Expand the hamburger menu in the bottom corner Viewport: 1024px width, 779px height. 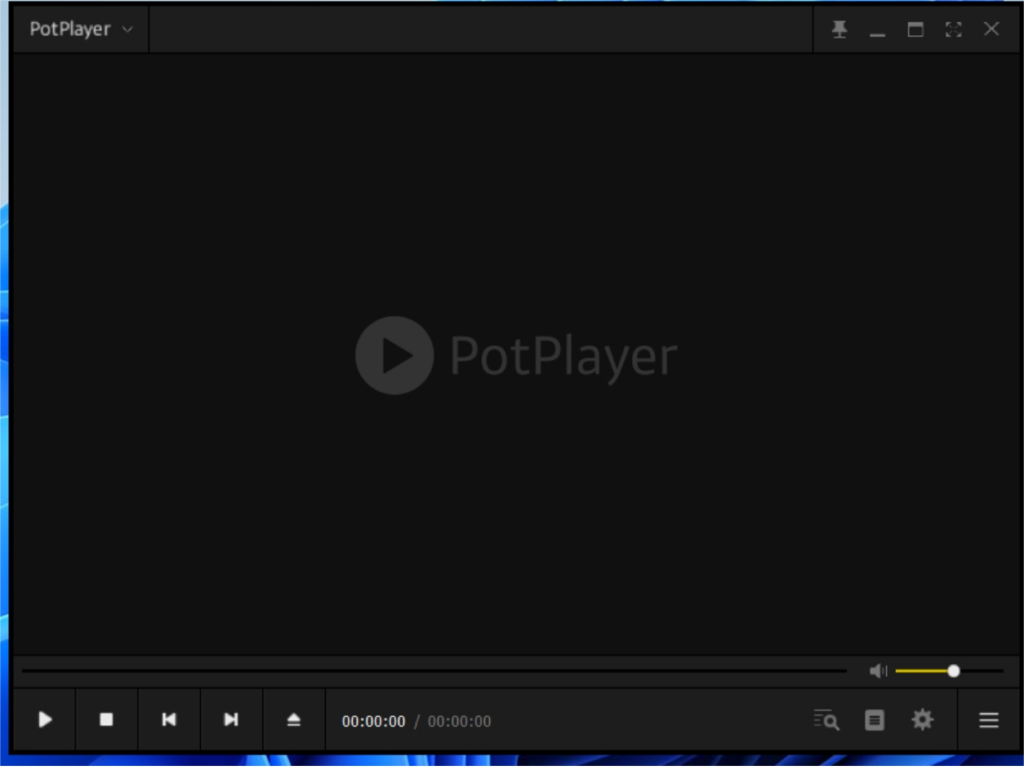988,720
